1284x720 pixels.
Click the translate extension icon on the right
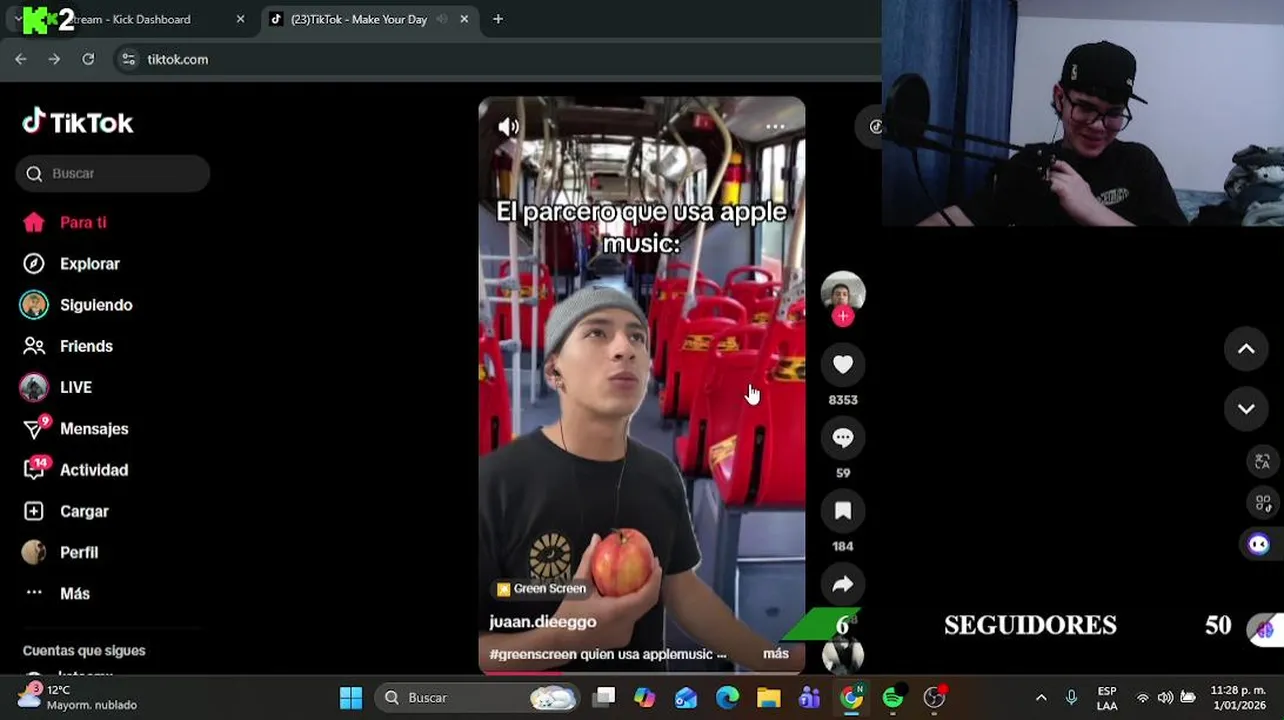(x=1262, y=461)
